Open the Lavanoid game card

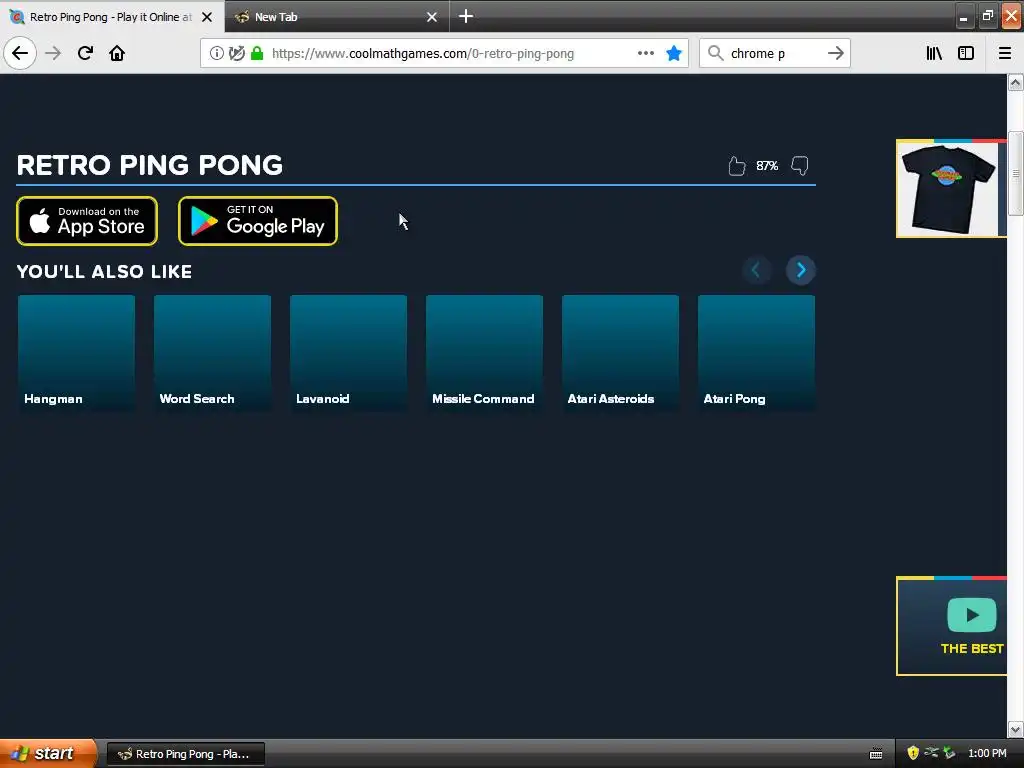[348, 353]
